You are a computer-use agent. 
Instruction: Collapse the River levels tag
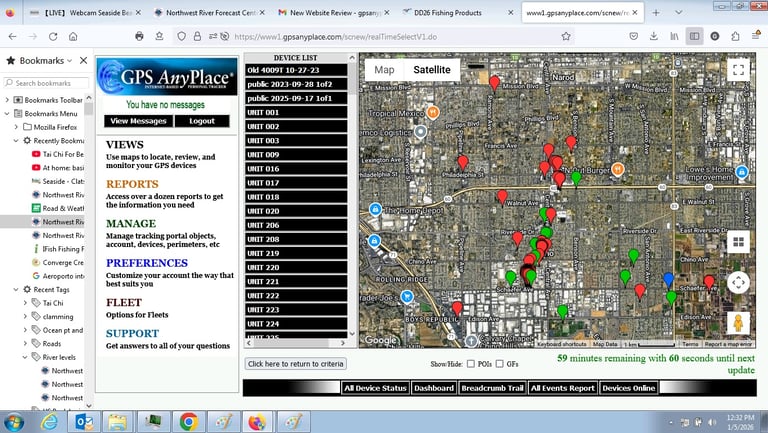[x=25, y=357]
